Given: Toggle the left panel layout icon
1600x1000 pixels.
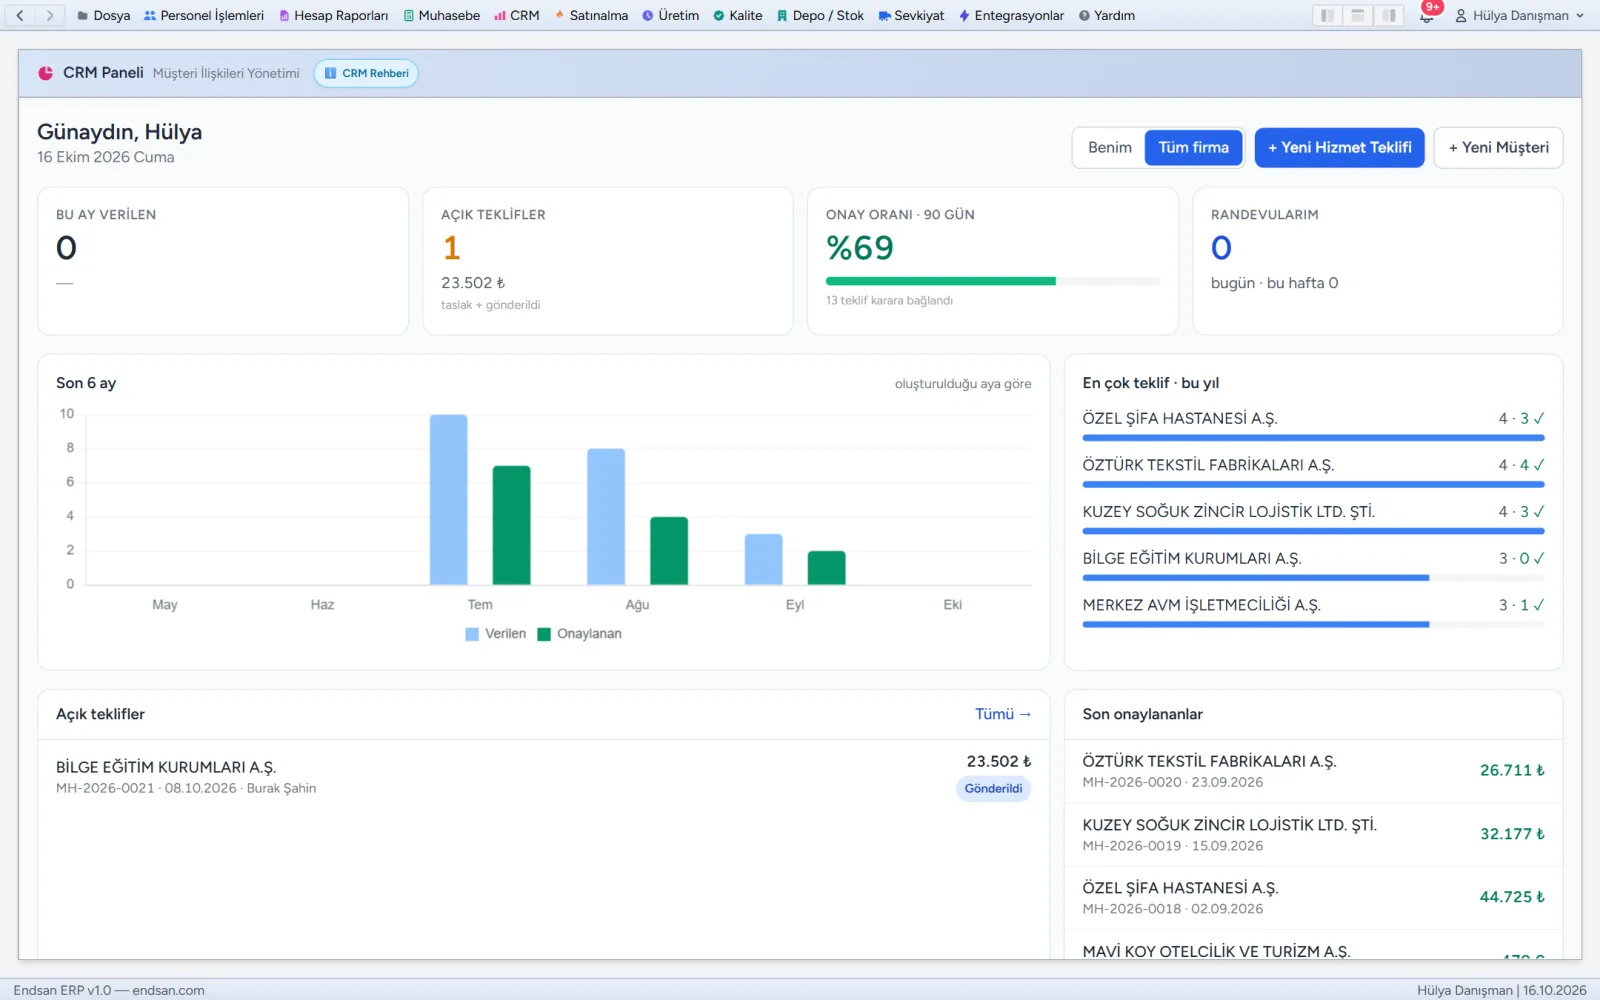Looking at the screenshot, I should click(x=1327, y=15).
